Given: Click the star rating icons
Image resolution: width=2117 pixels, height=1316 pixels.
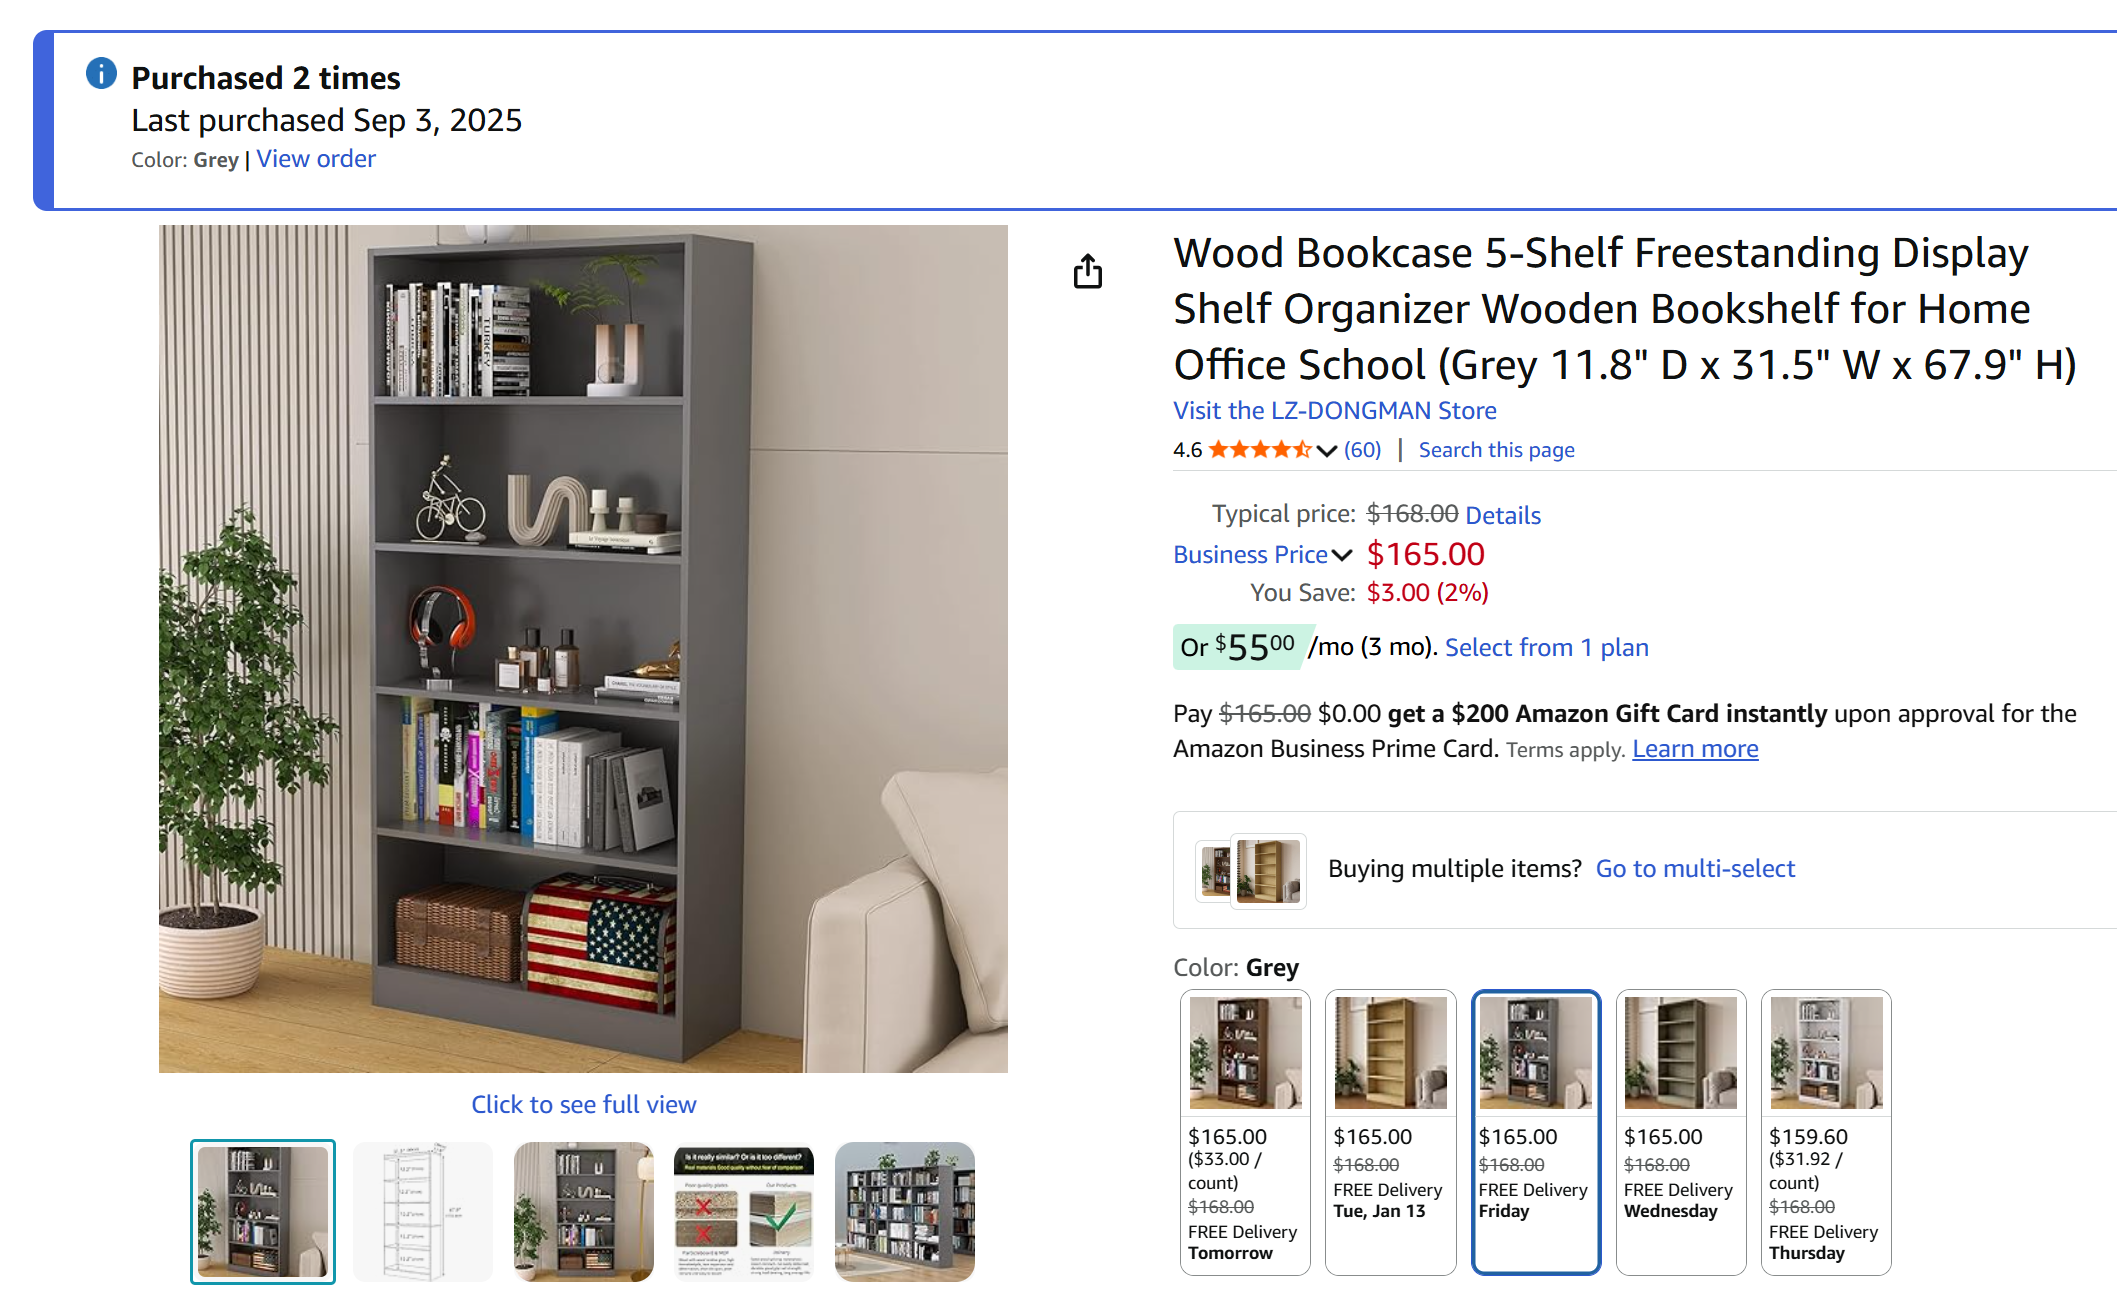Looking at the screenshot, I should coord(1259,450).
